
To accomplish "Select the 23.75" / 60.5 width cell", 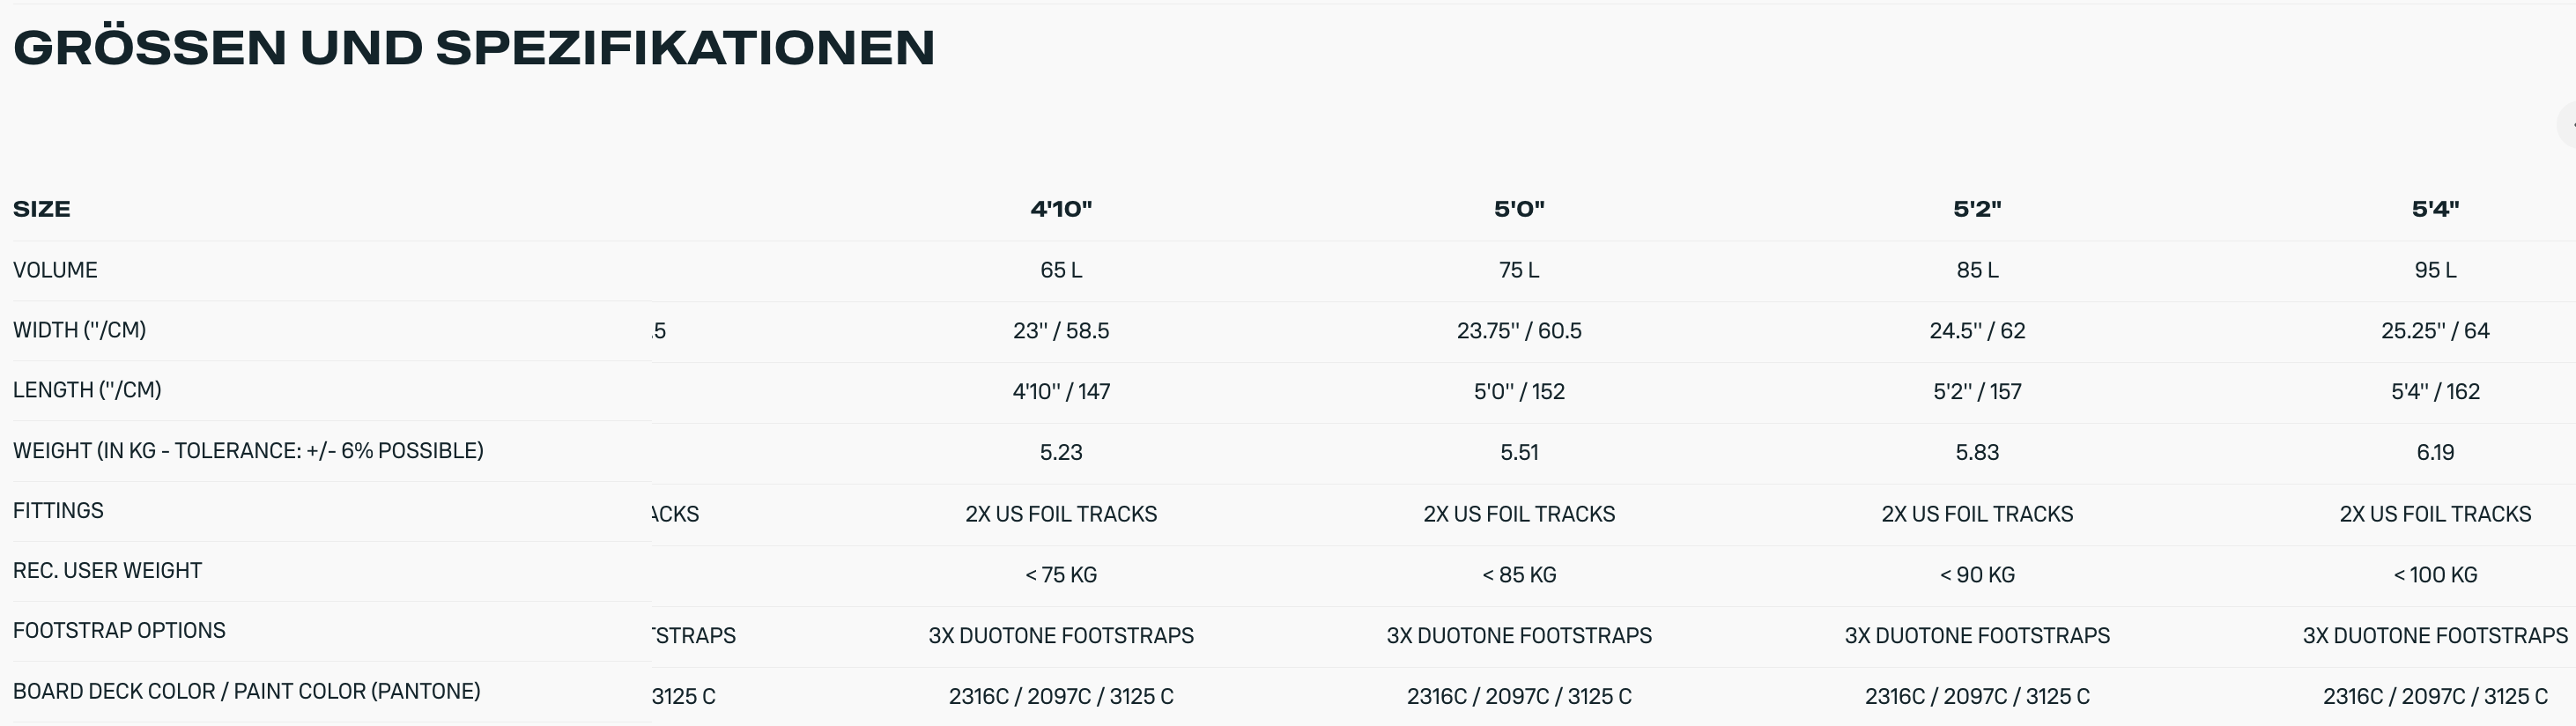I will (1519, 331).
